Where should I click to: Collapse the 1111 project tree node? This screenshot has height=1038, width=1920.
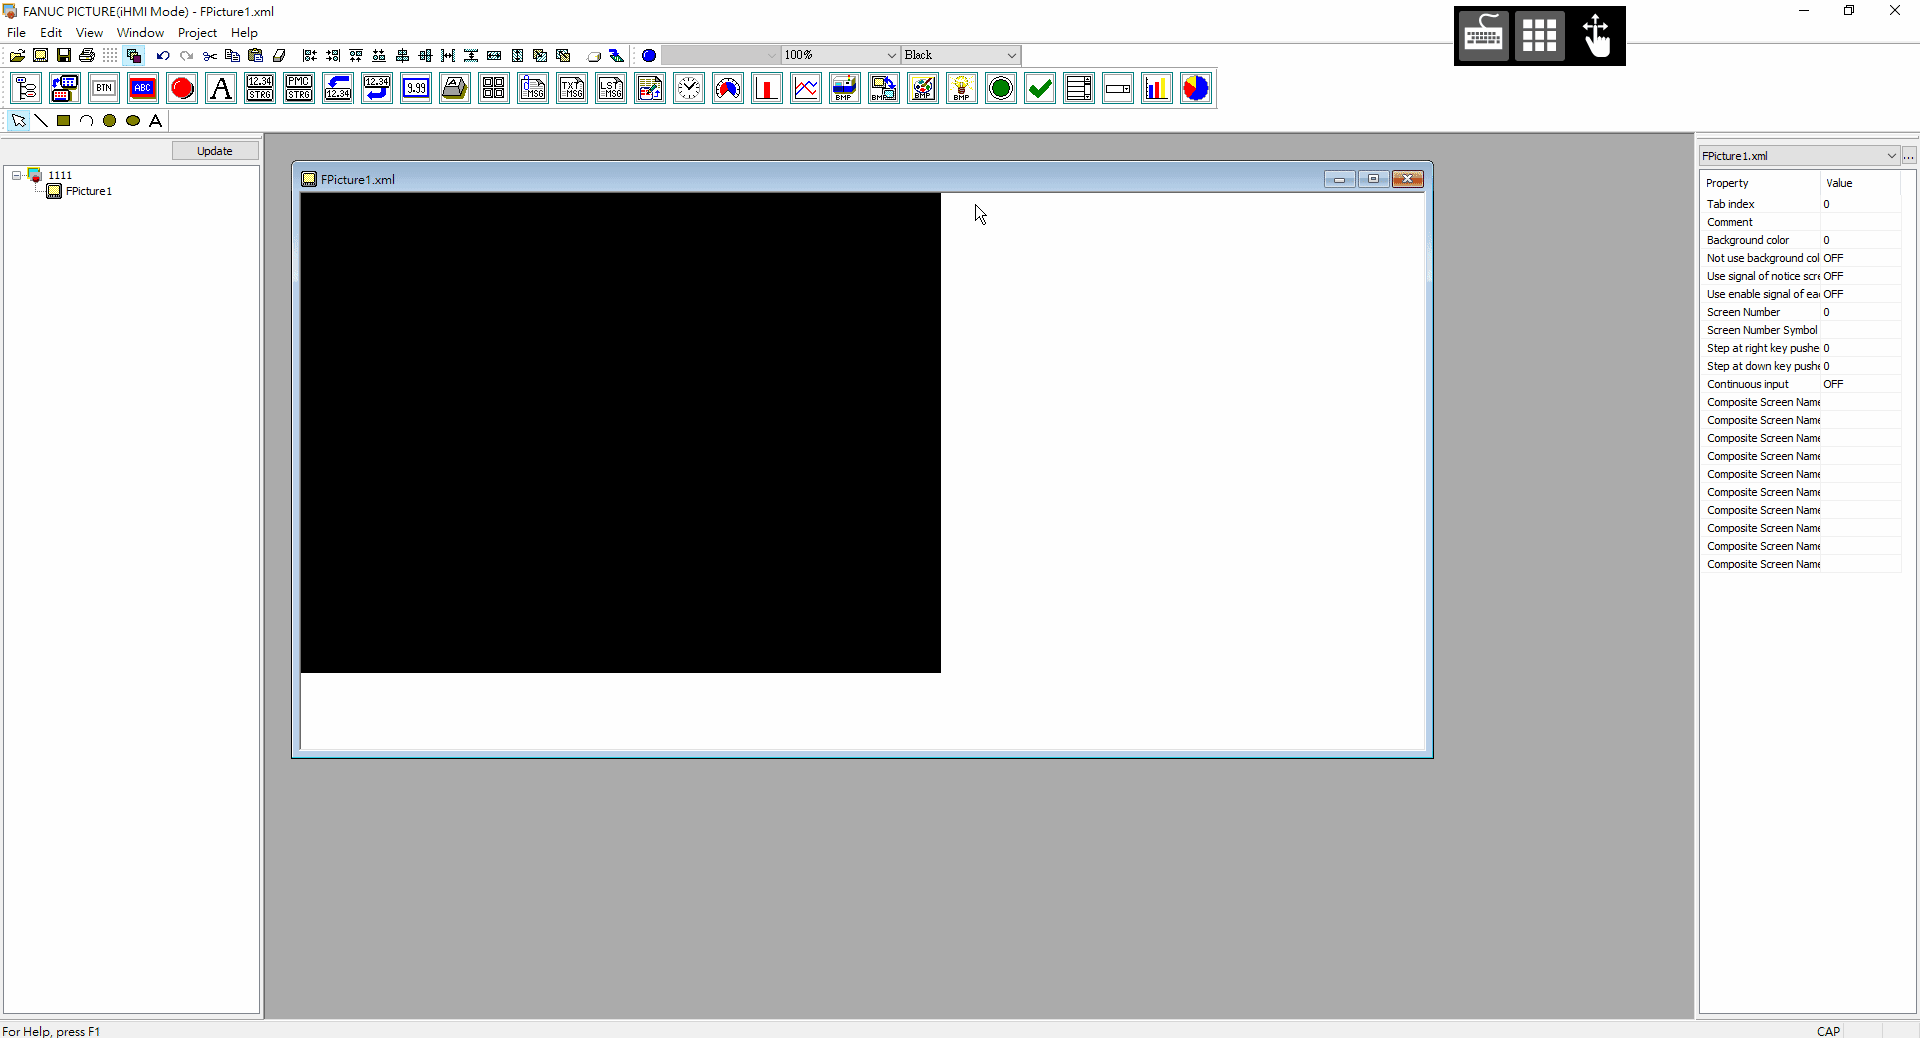(x=17, y=175)
